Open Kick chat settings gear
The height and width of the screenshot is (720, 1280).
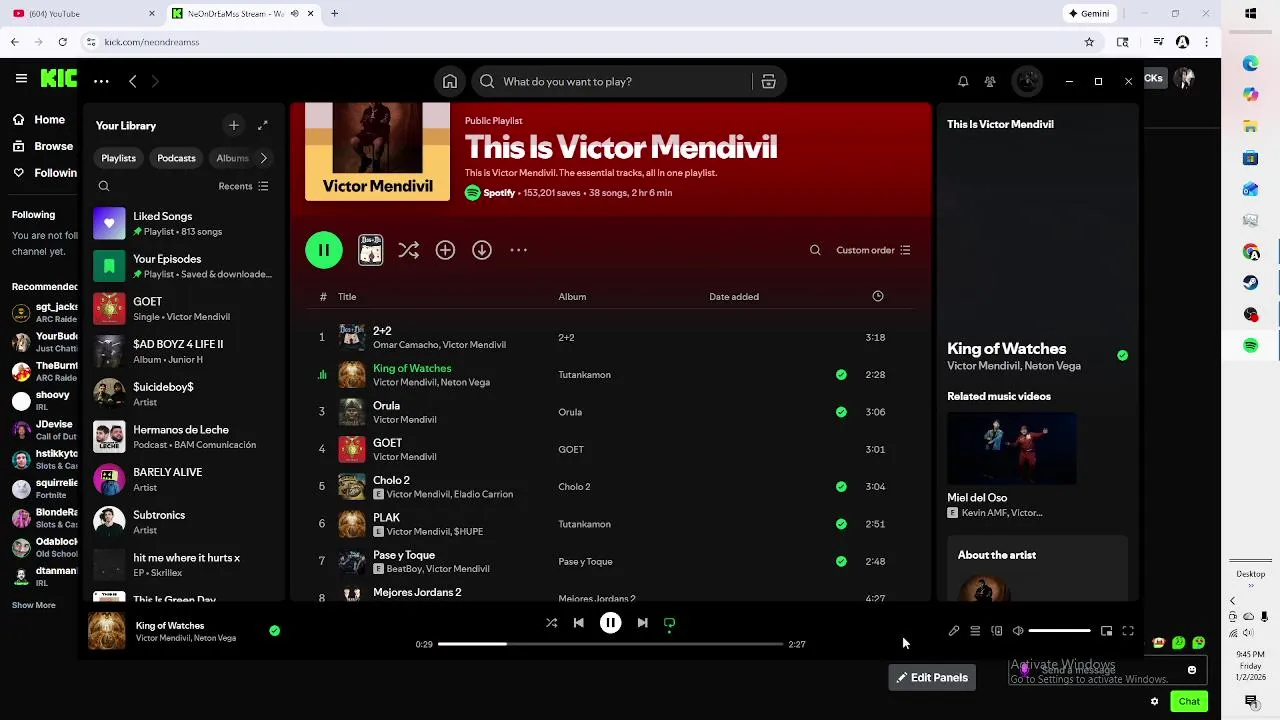1154,702
